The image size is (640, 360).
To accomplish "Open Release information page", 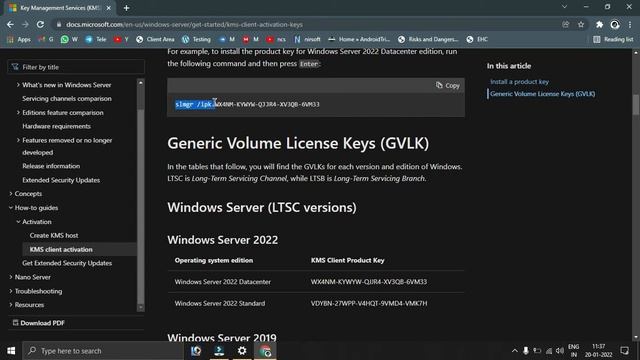I will click(51, 166).
